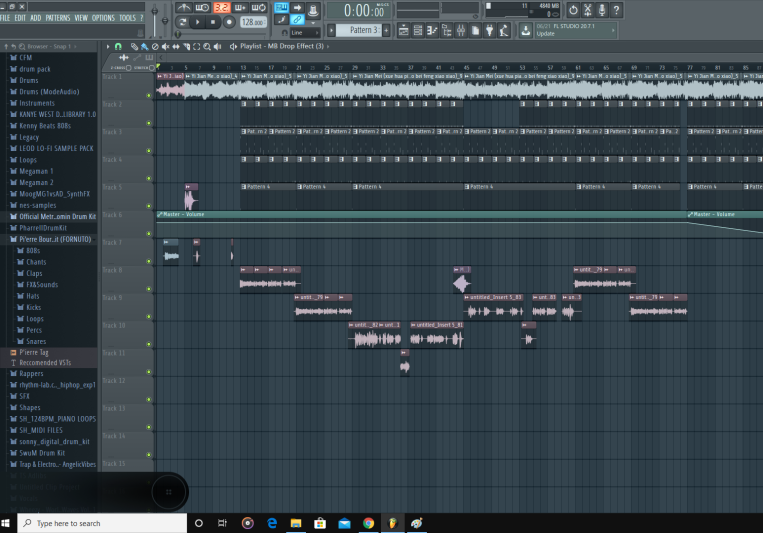Open the Line snap dropdown
The image size is (763, 533).
pos(305,33)
